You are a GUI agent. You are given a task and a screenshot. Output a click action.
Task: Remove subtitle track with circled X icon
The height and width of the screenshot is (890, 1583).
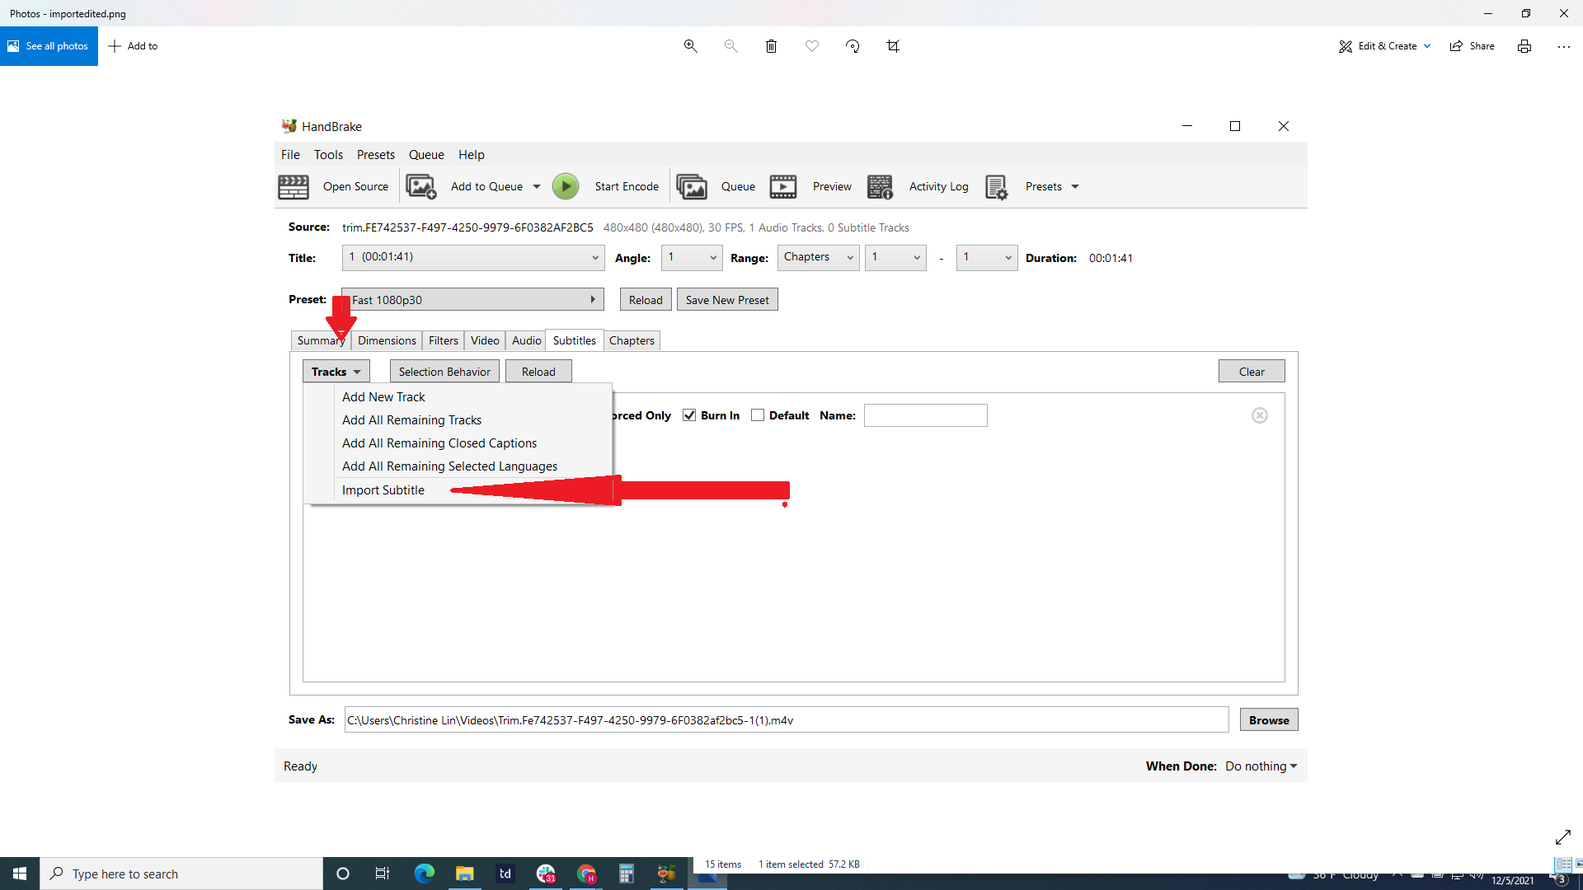click(1260, 415)
